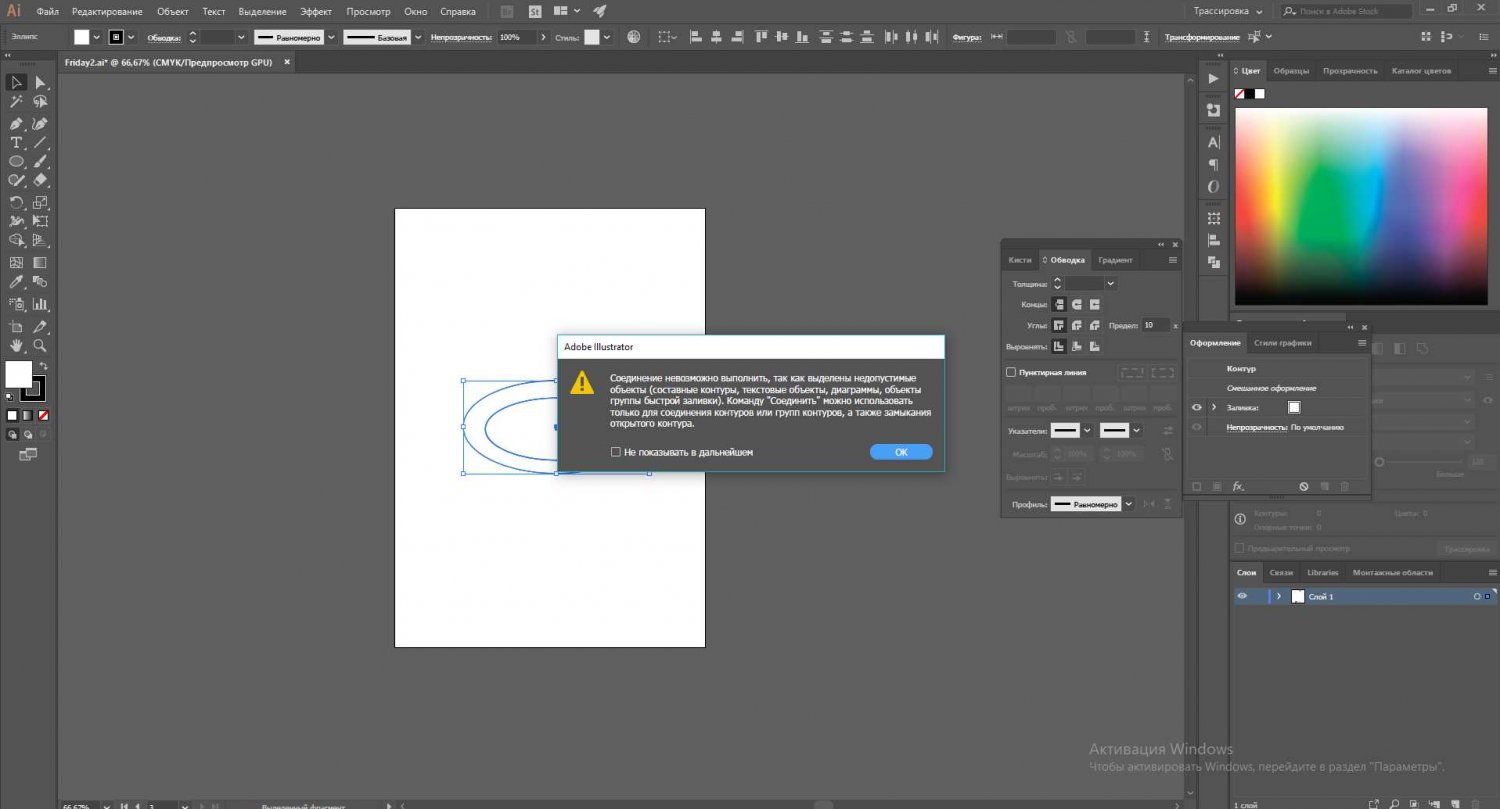The image size is (1500, 809).
Task: Open the fill color dropdown in control bar
Action: [x=97, y=37]
